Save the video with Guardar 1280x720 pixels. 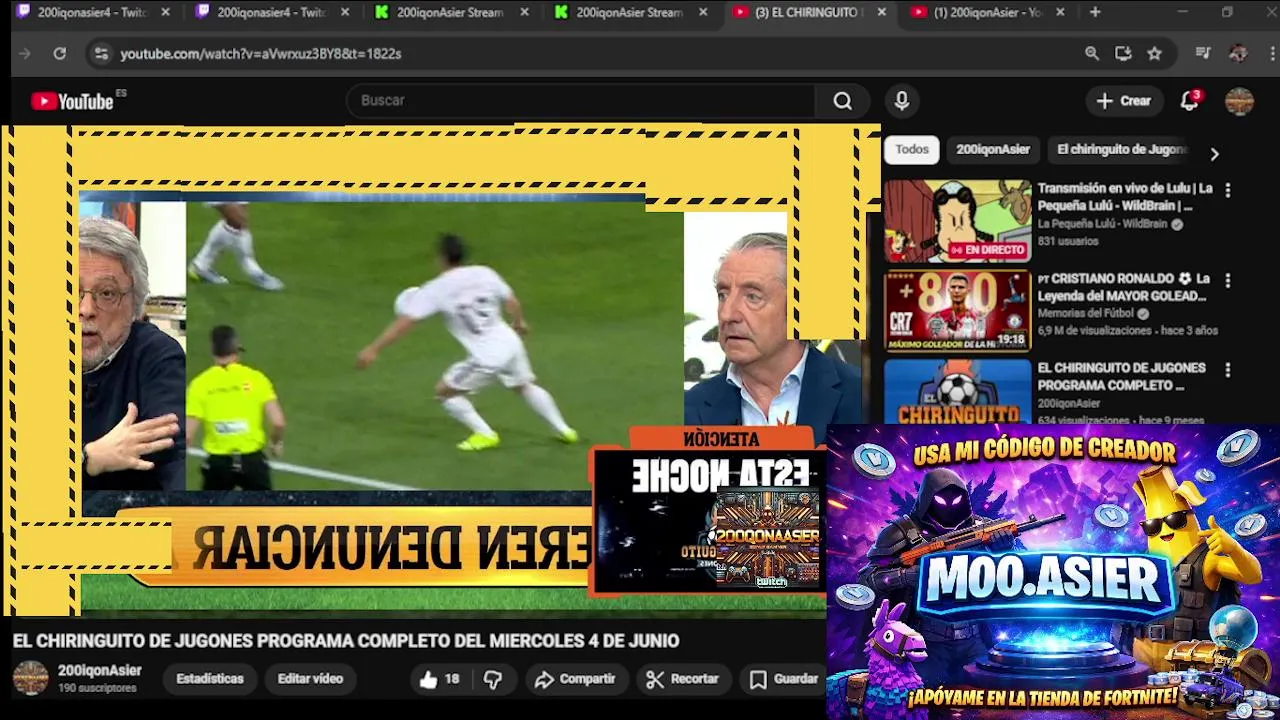click(x=784, y=679)
